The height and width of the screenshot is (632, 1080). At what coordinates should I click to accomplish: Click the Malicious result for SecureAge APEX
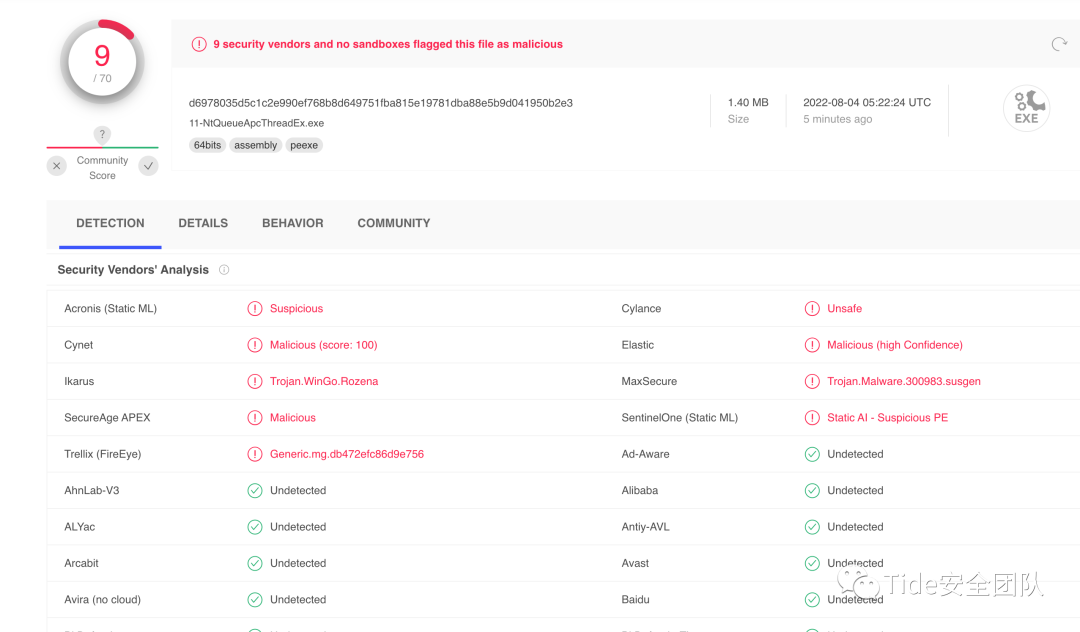click(293, 418)
